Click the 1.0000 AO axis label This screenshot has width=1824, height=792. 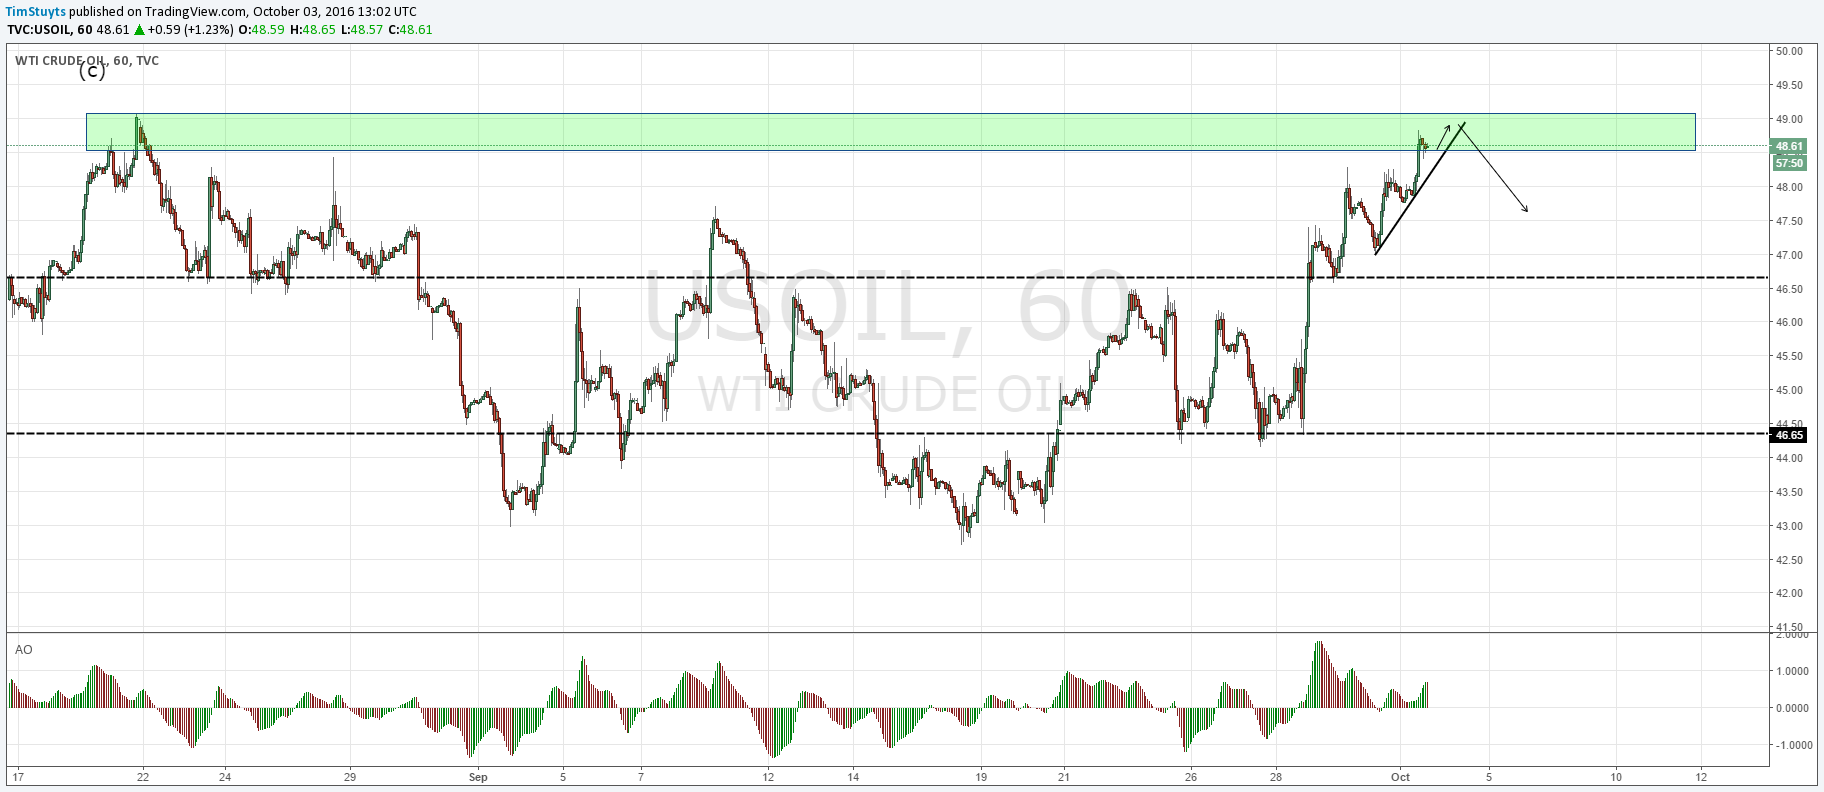click(1792, 671)
